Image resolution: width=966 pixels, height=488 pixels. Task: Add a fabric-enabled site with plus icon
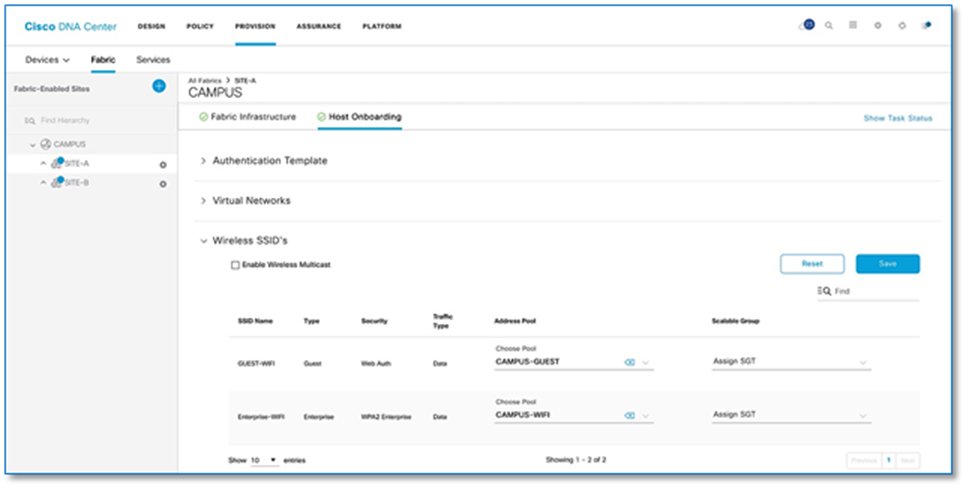point(159,86)
